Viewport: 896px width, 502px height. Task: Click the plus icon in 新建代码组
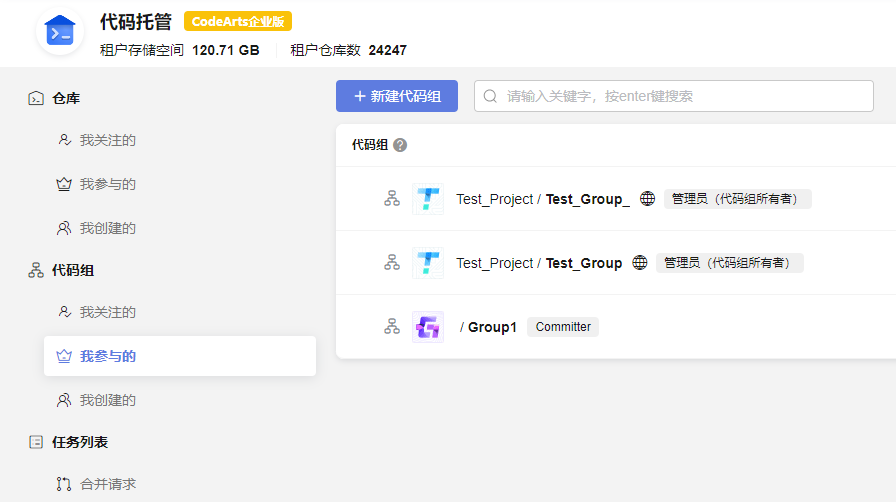click(359, 96)
